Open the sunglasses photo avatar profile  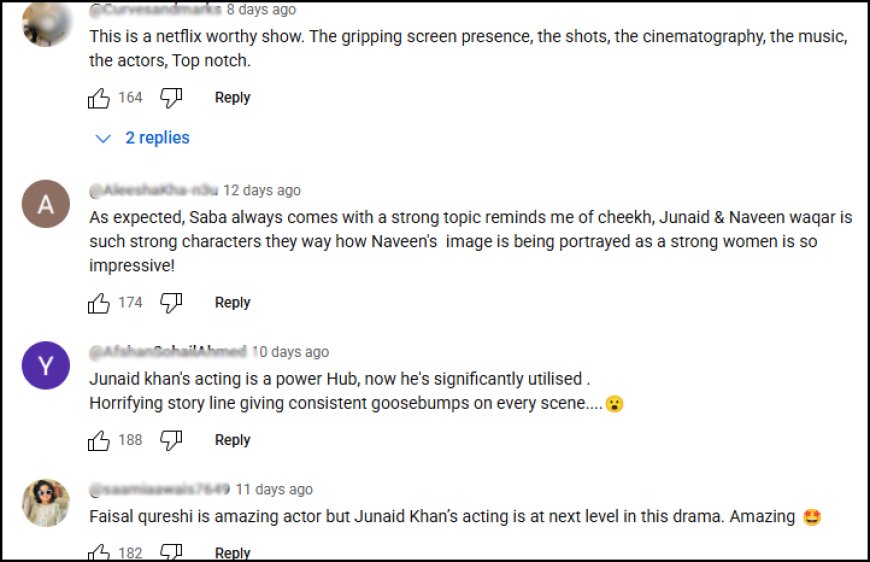(46, 503)
